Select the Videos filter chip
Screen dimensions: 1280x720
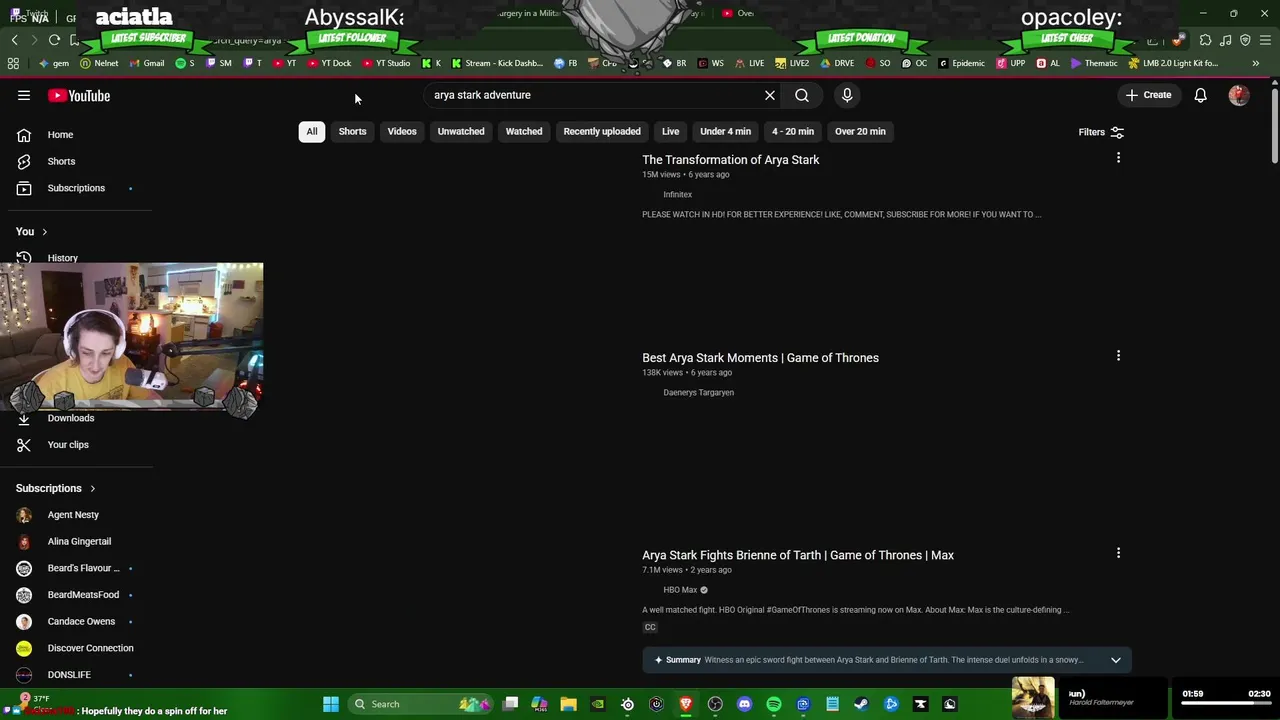[x=402, y=131]
